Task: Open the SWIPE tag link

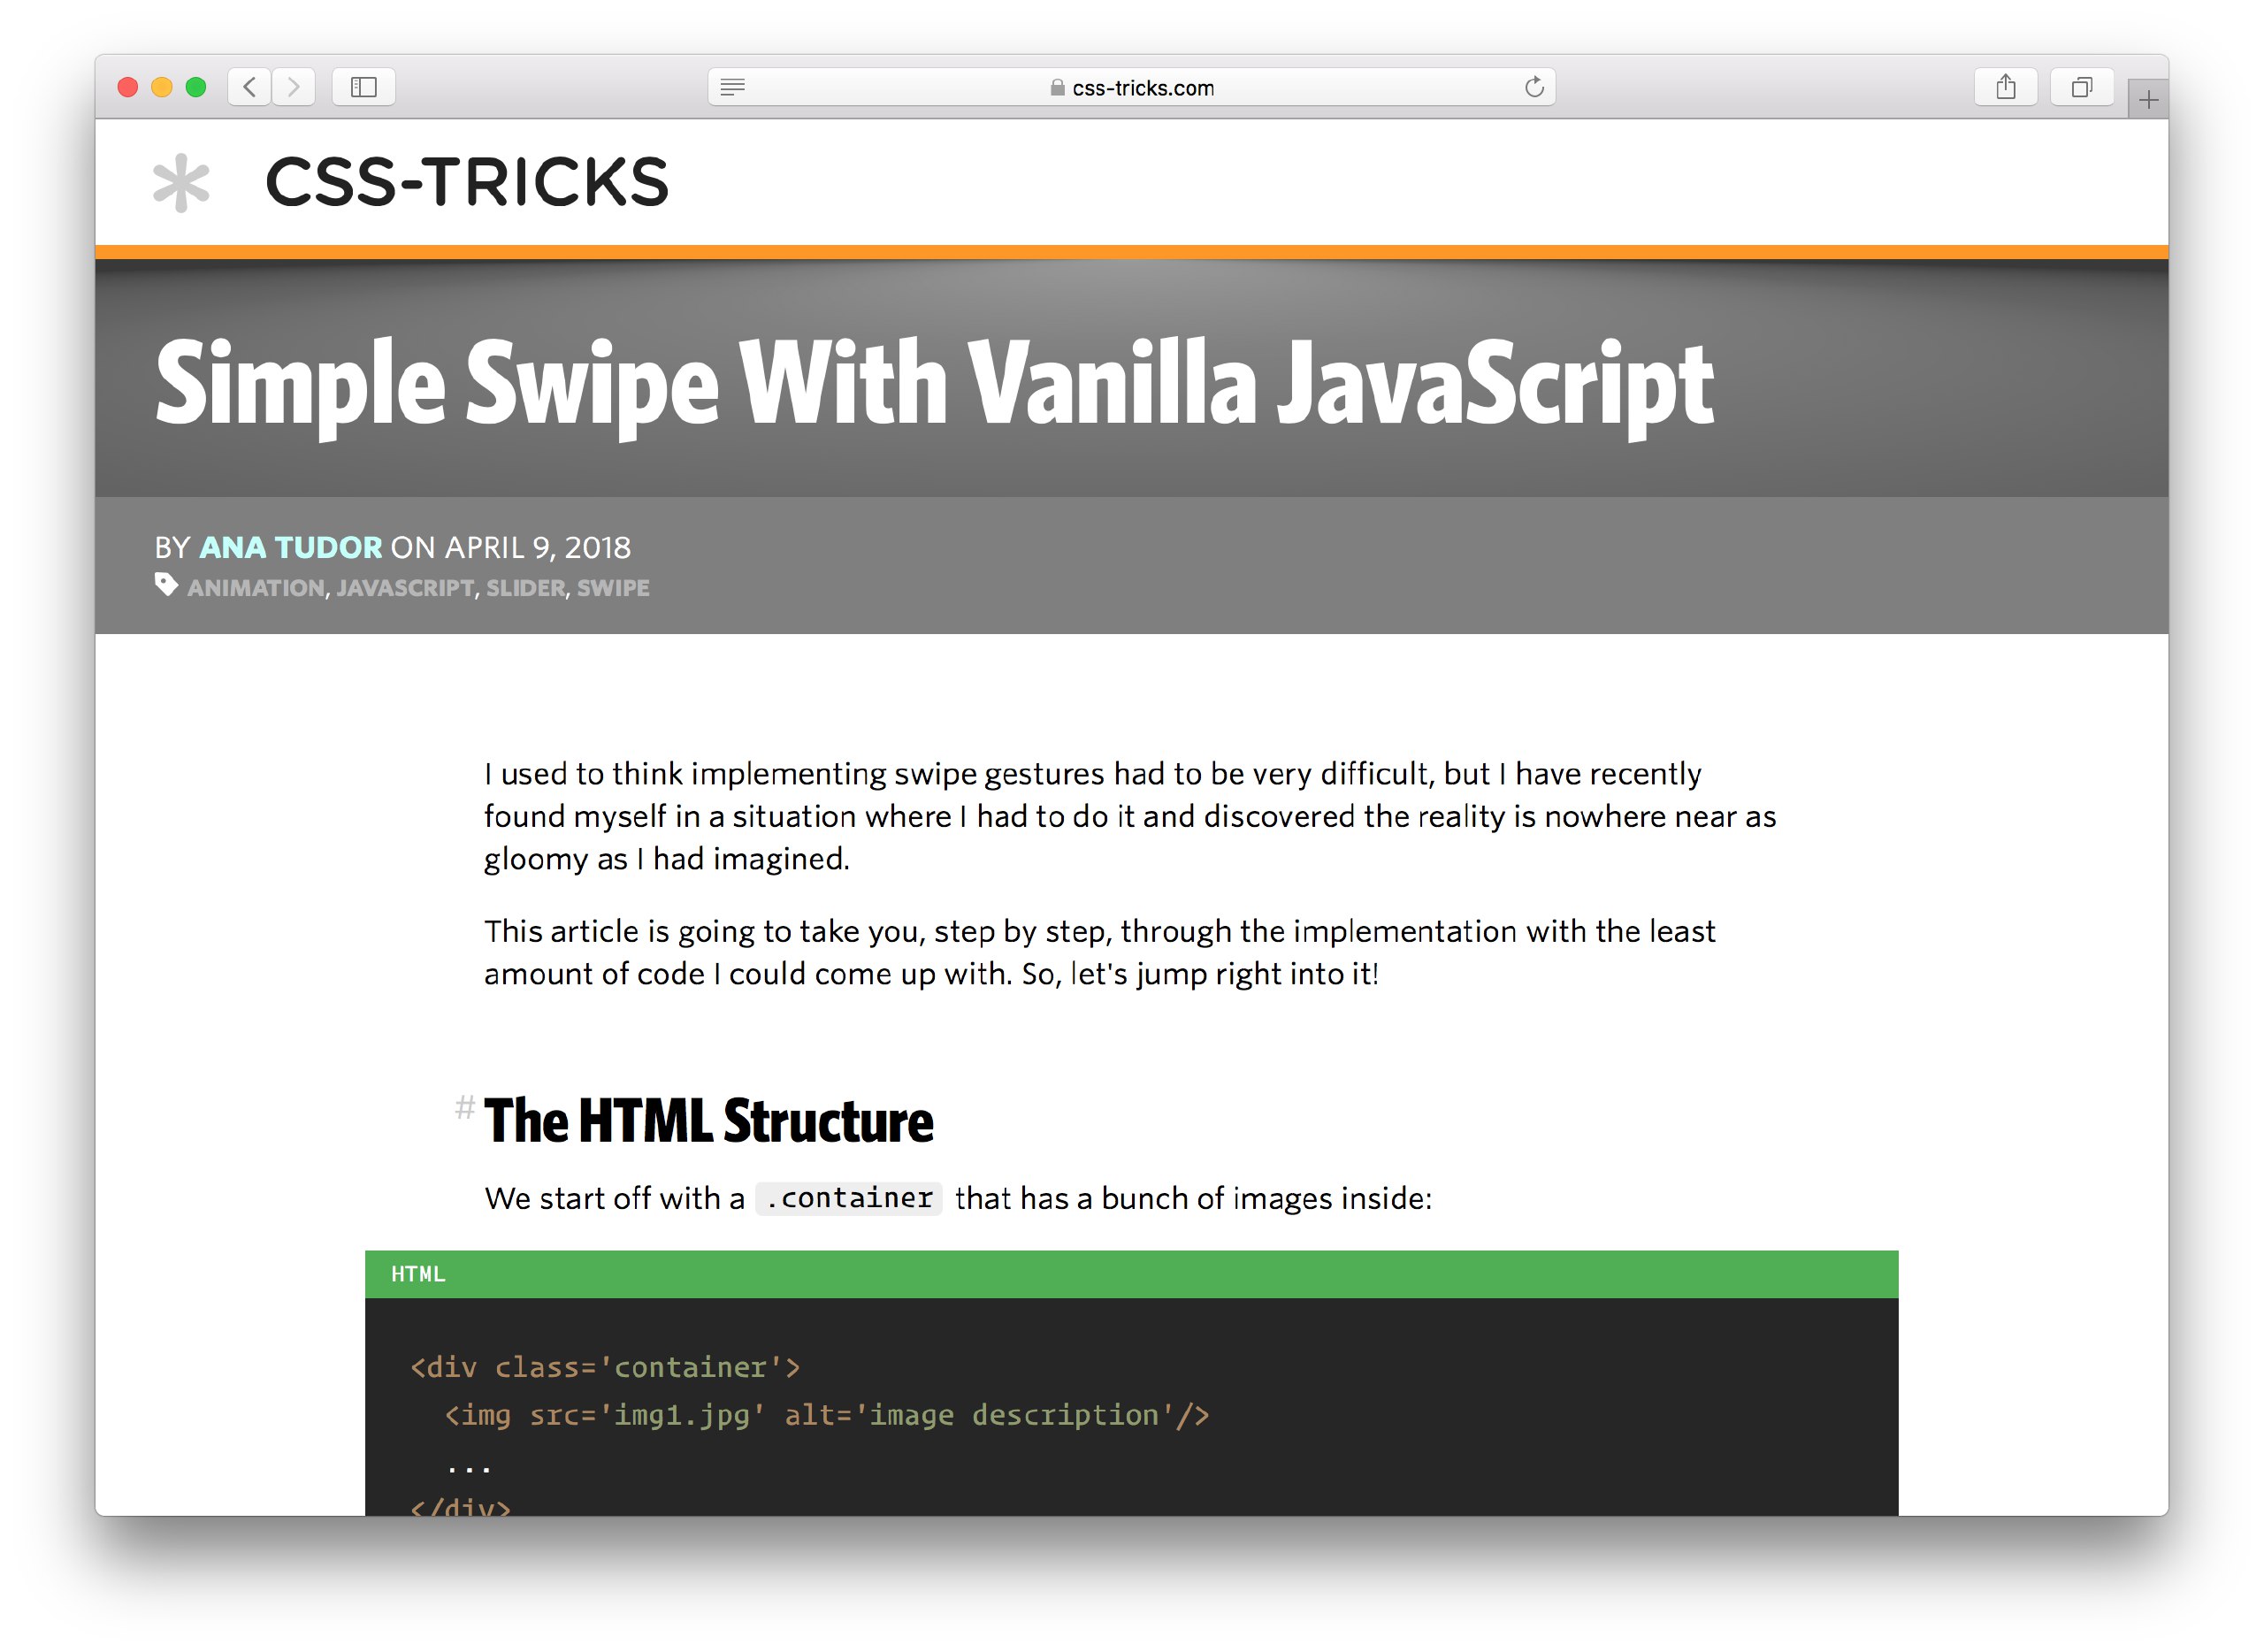Action: (613, 588)
